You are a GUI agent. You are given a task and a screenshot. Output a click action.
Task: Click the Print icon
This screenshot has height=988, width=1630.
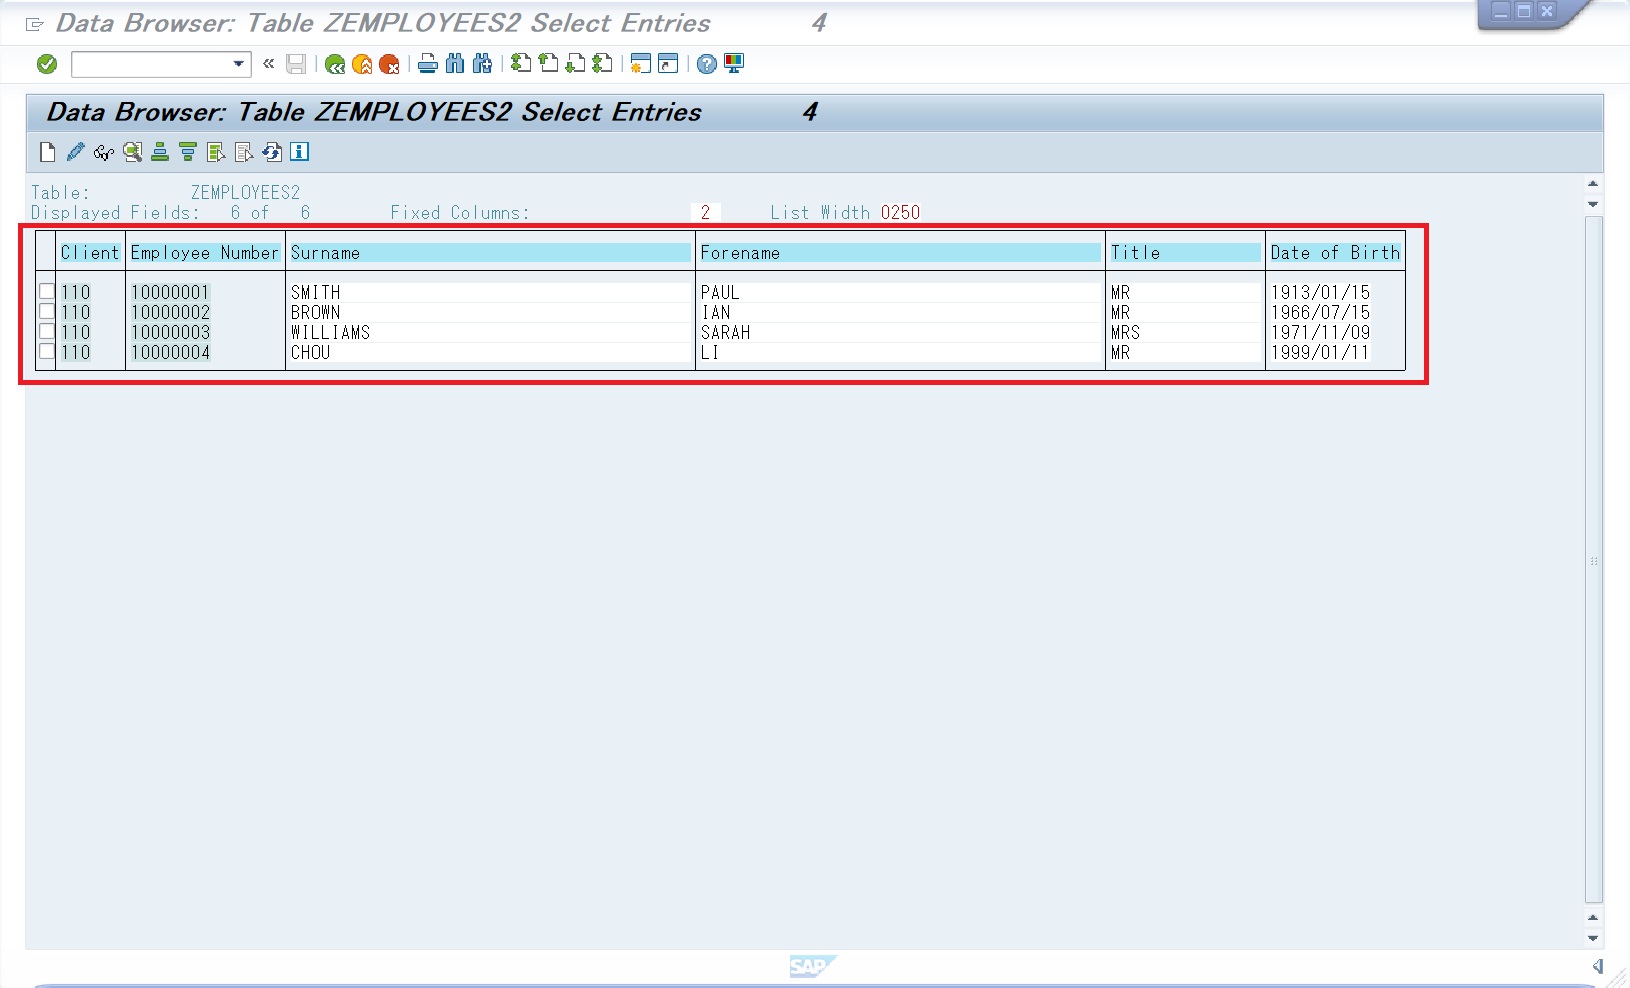(x=428, y=64)
